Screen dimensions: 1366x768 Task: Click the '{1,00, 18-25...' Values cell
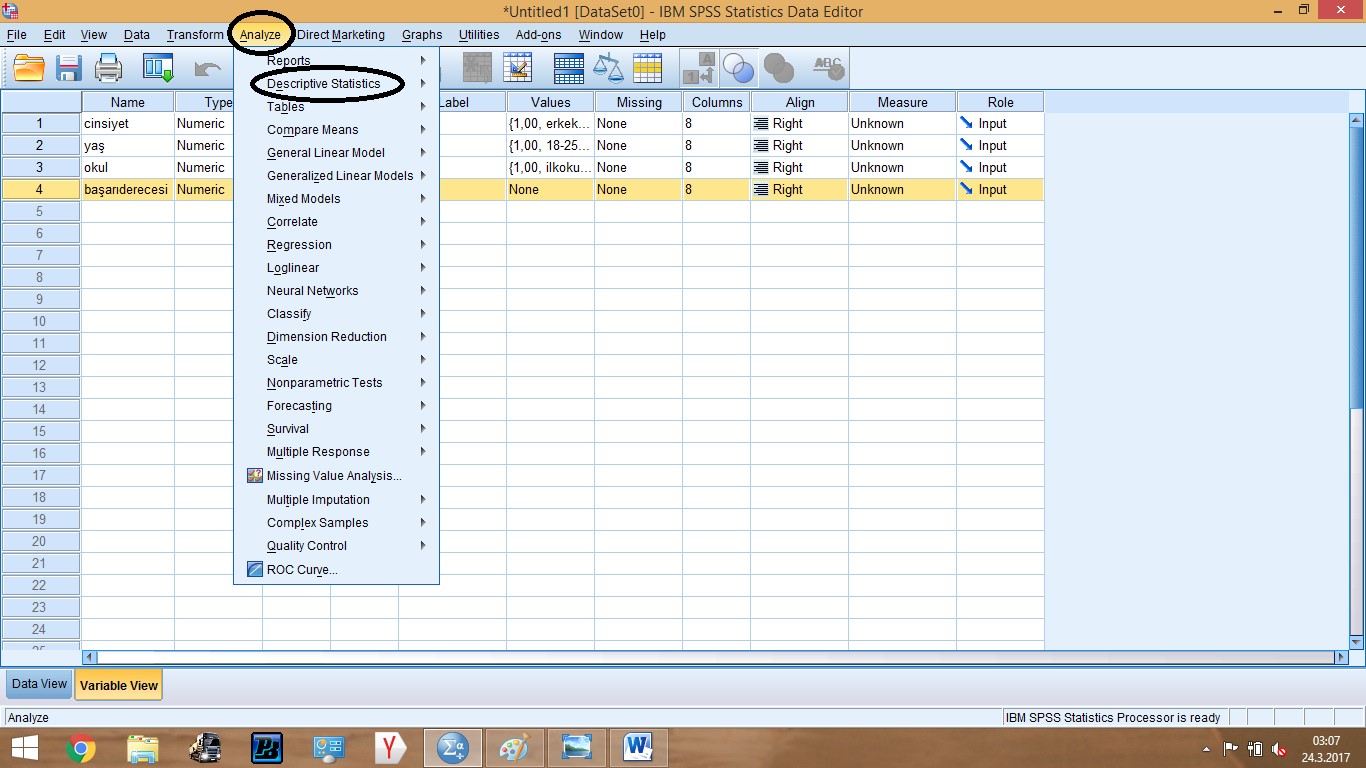[x=550, y=146]
